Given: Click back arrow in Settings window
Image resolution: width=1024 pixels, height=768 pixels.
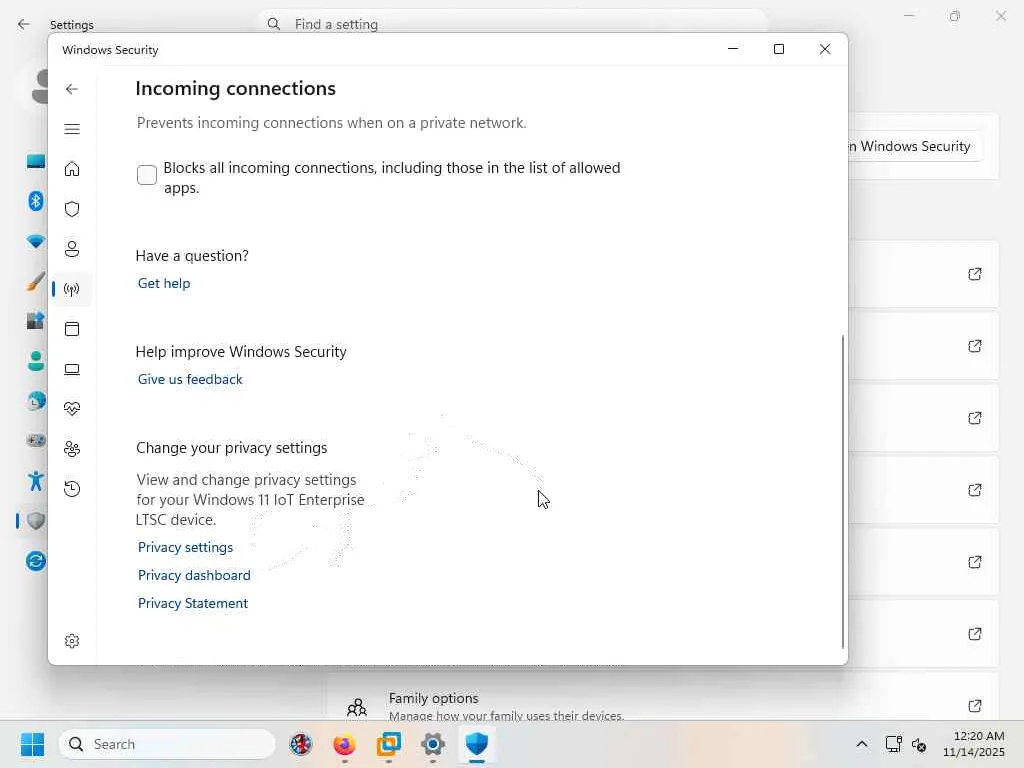Looking at the screenshot, I should pos(24,25).
